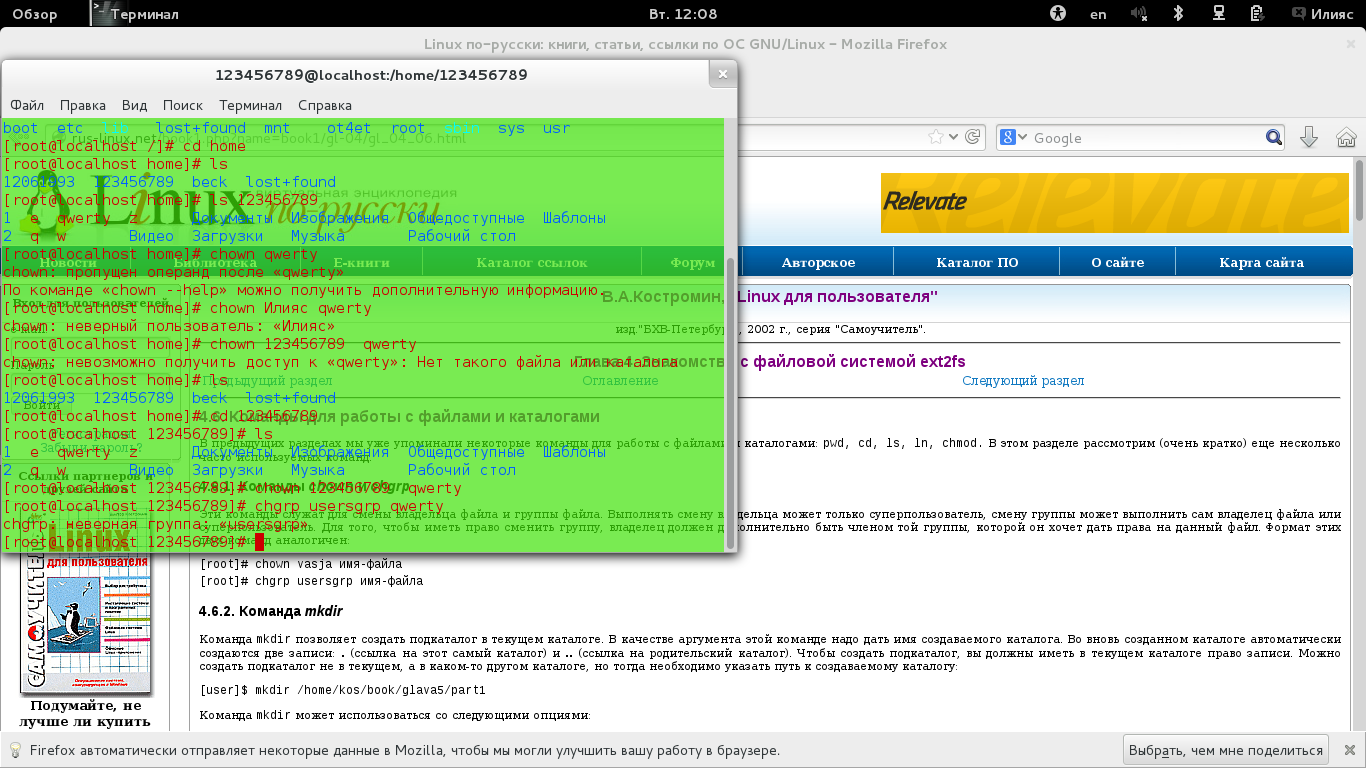
Task: Open the Файл menu in terminal
Action: coord(27,105)
